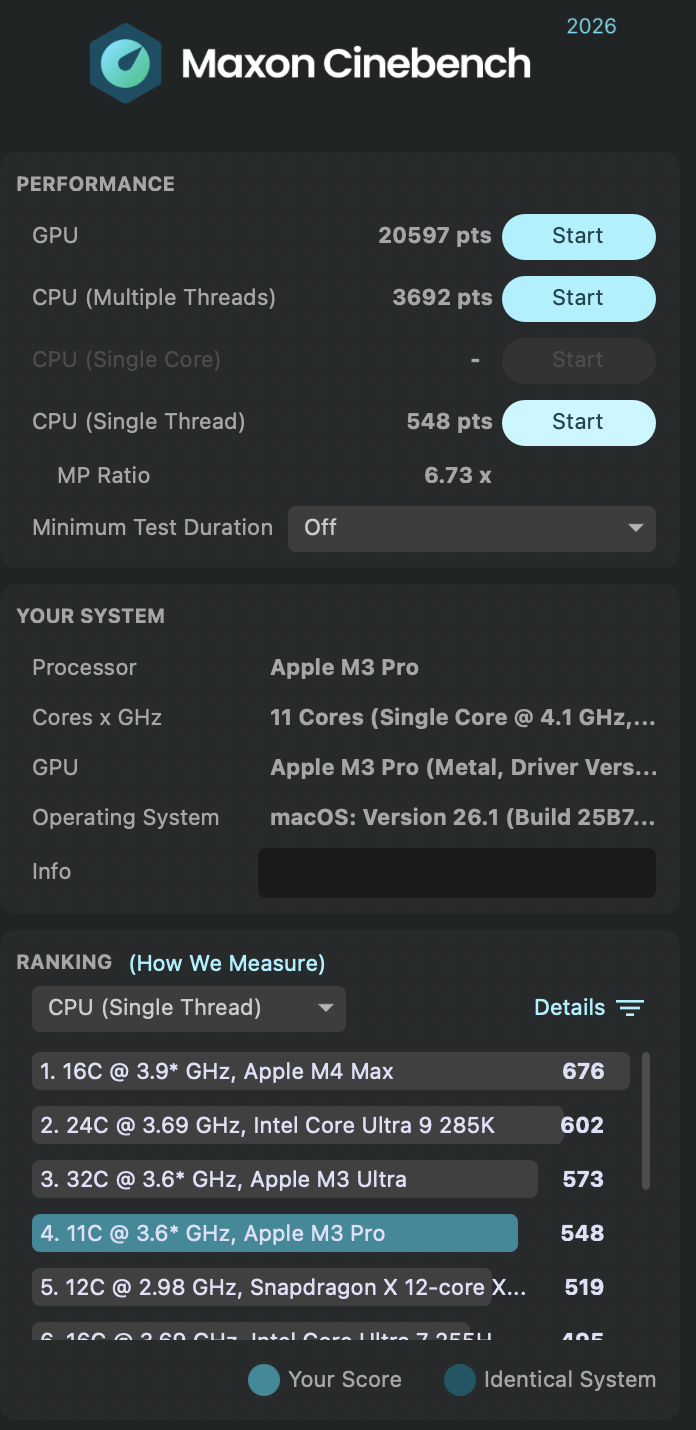The width and height of the screenshot is (696, 1430).
Task: Click the Identical System legend circle
Action: point(460,1380)
